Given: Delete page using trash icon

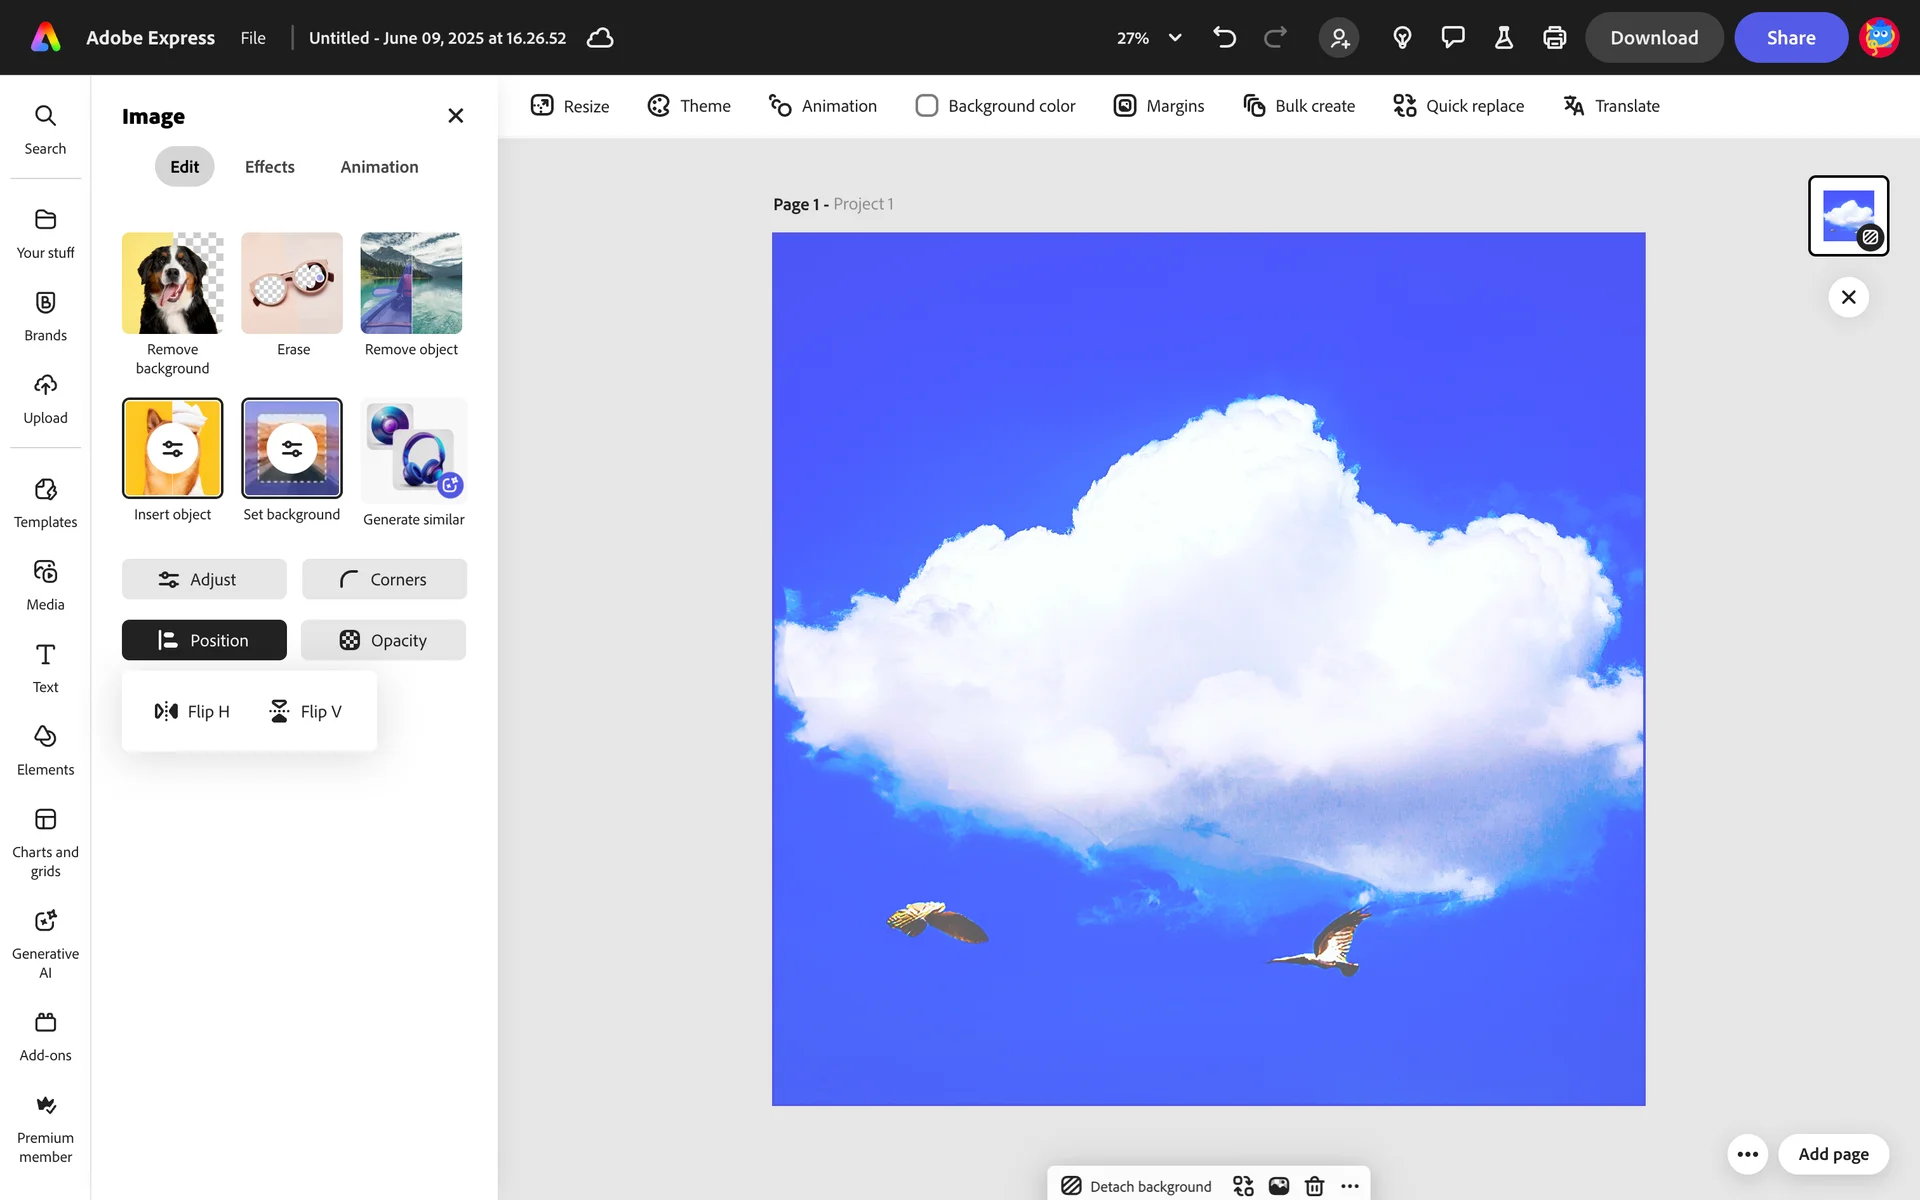Looking at the screenshot, I should (x=1314, y=1186).
